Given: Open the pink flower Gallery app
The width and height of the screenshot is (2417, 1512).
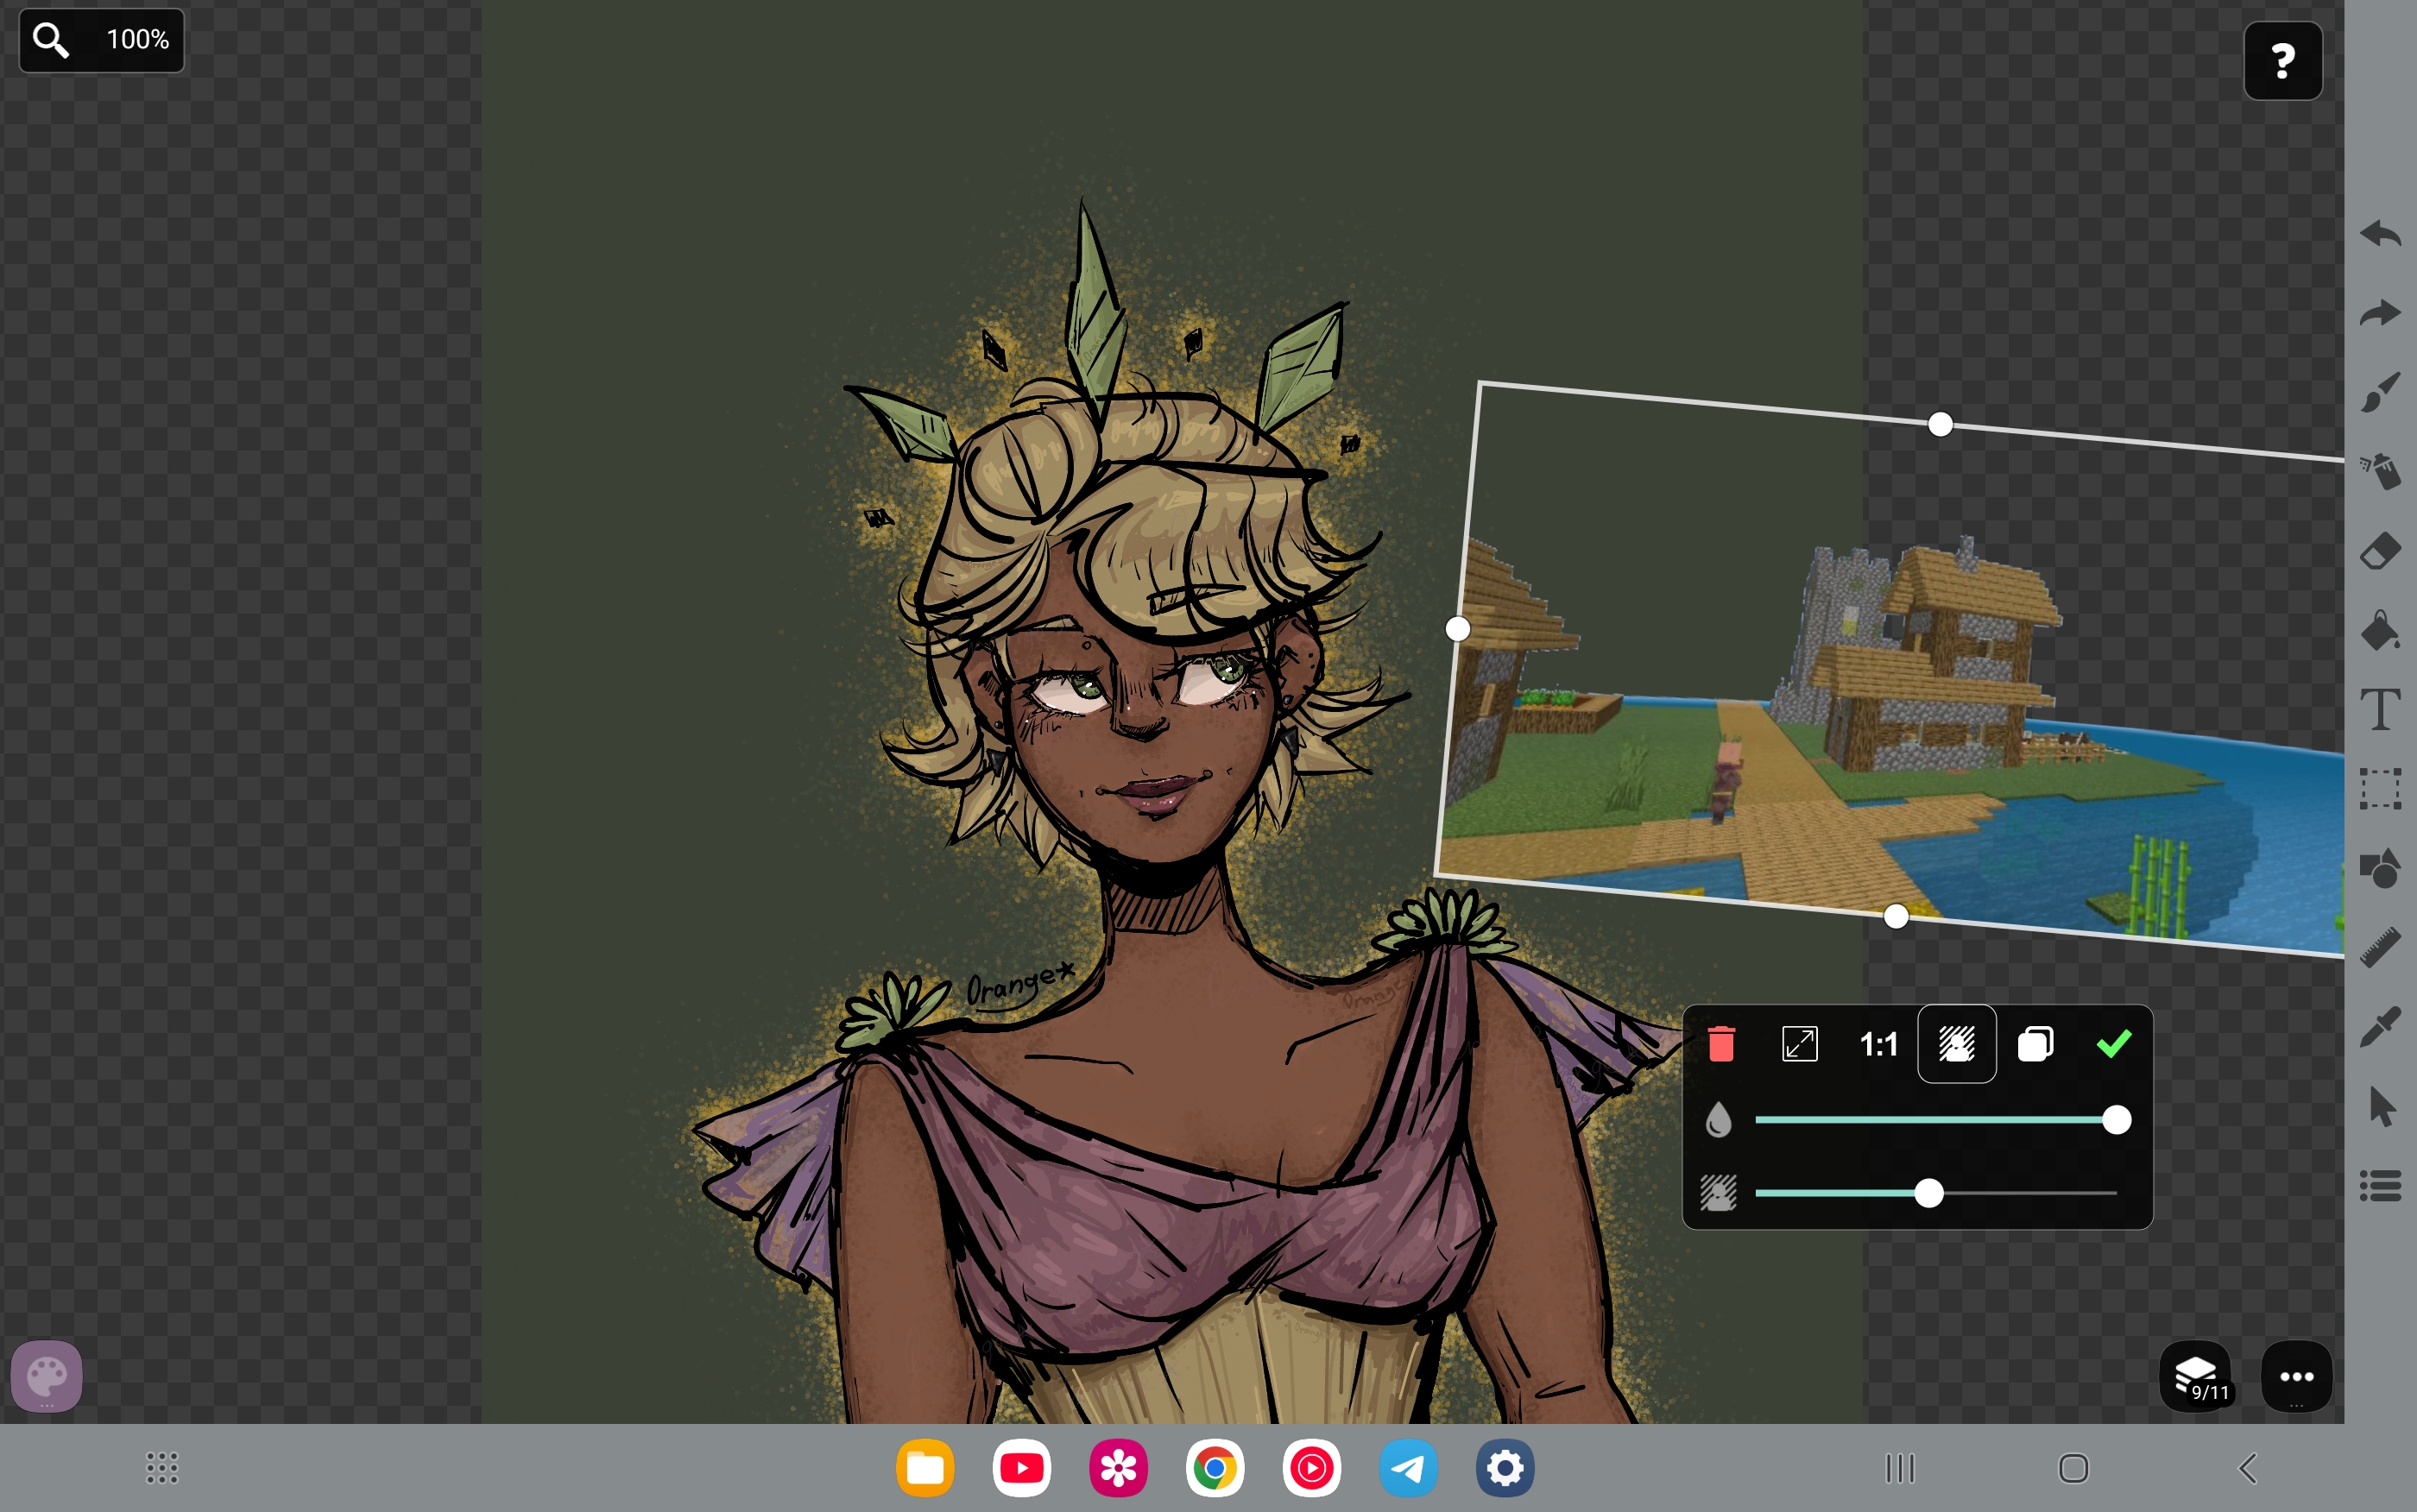Looking at the screenshot, I should coord(1118,1468).
